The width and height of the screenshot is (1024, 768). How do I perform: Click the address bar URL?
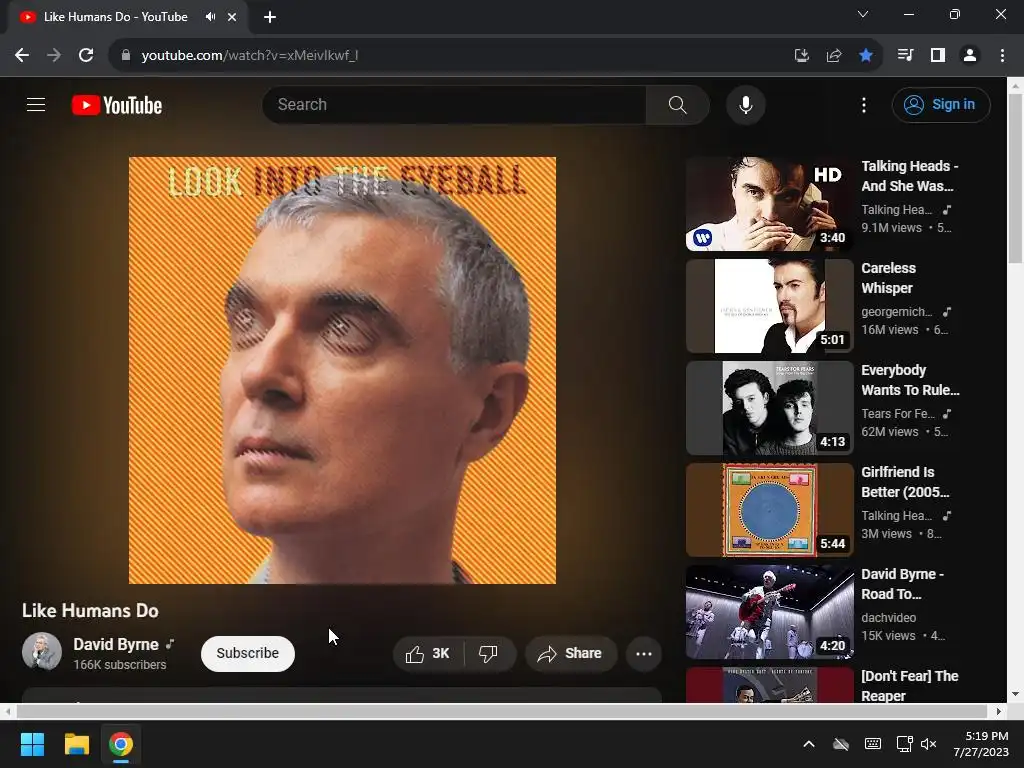click(249, 56)
